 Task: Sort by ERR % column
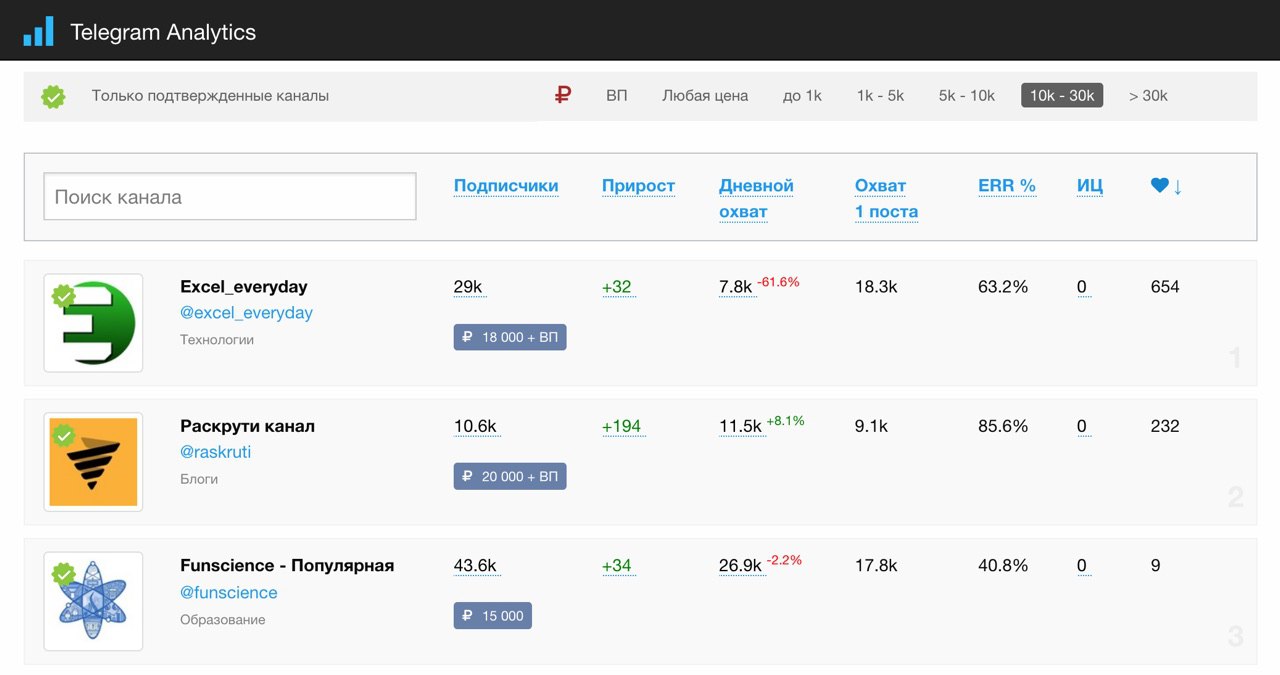[x=1007, y=186]
